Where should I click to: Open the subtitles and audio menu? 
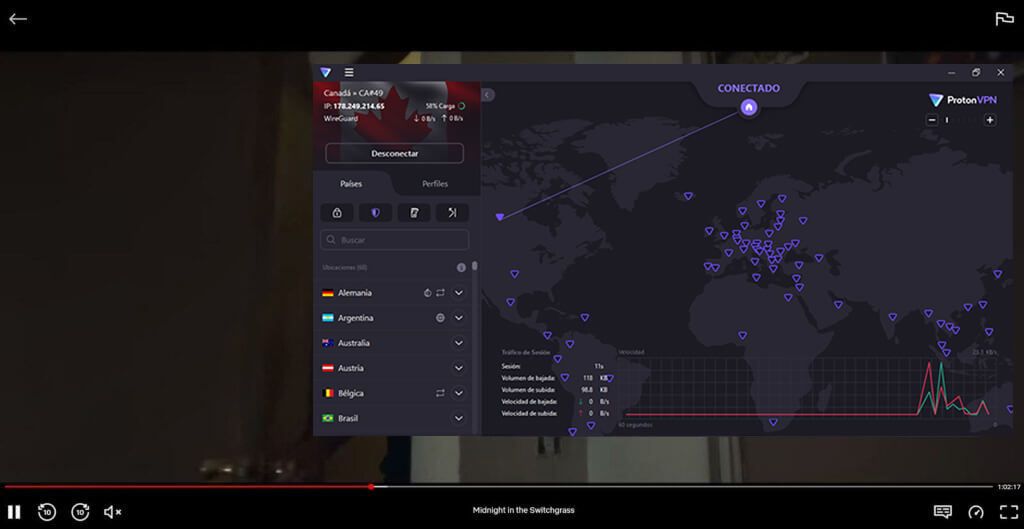pos(942,511)
